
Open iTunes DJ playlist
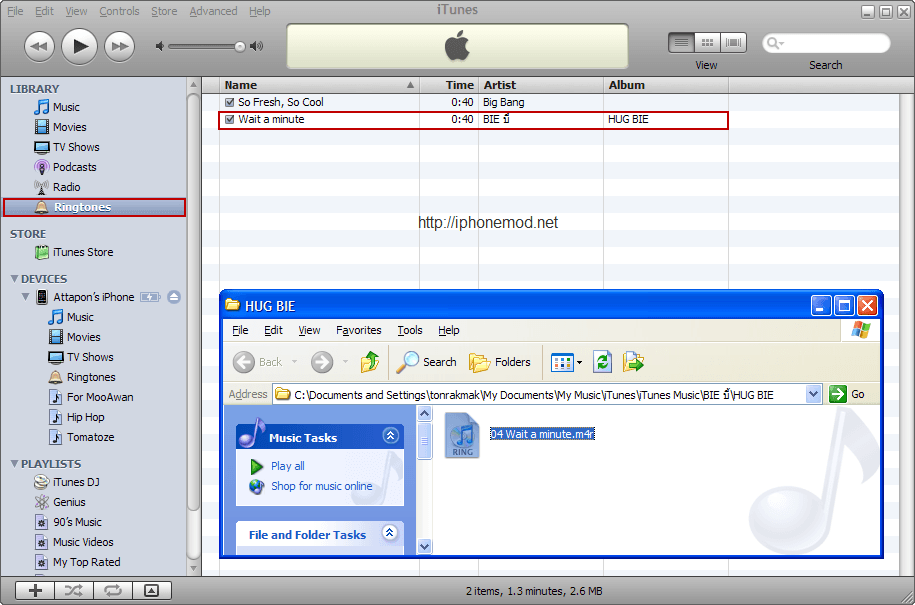[67, 482]
